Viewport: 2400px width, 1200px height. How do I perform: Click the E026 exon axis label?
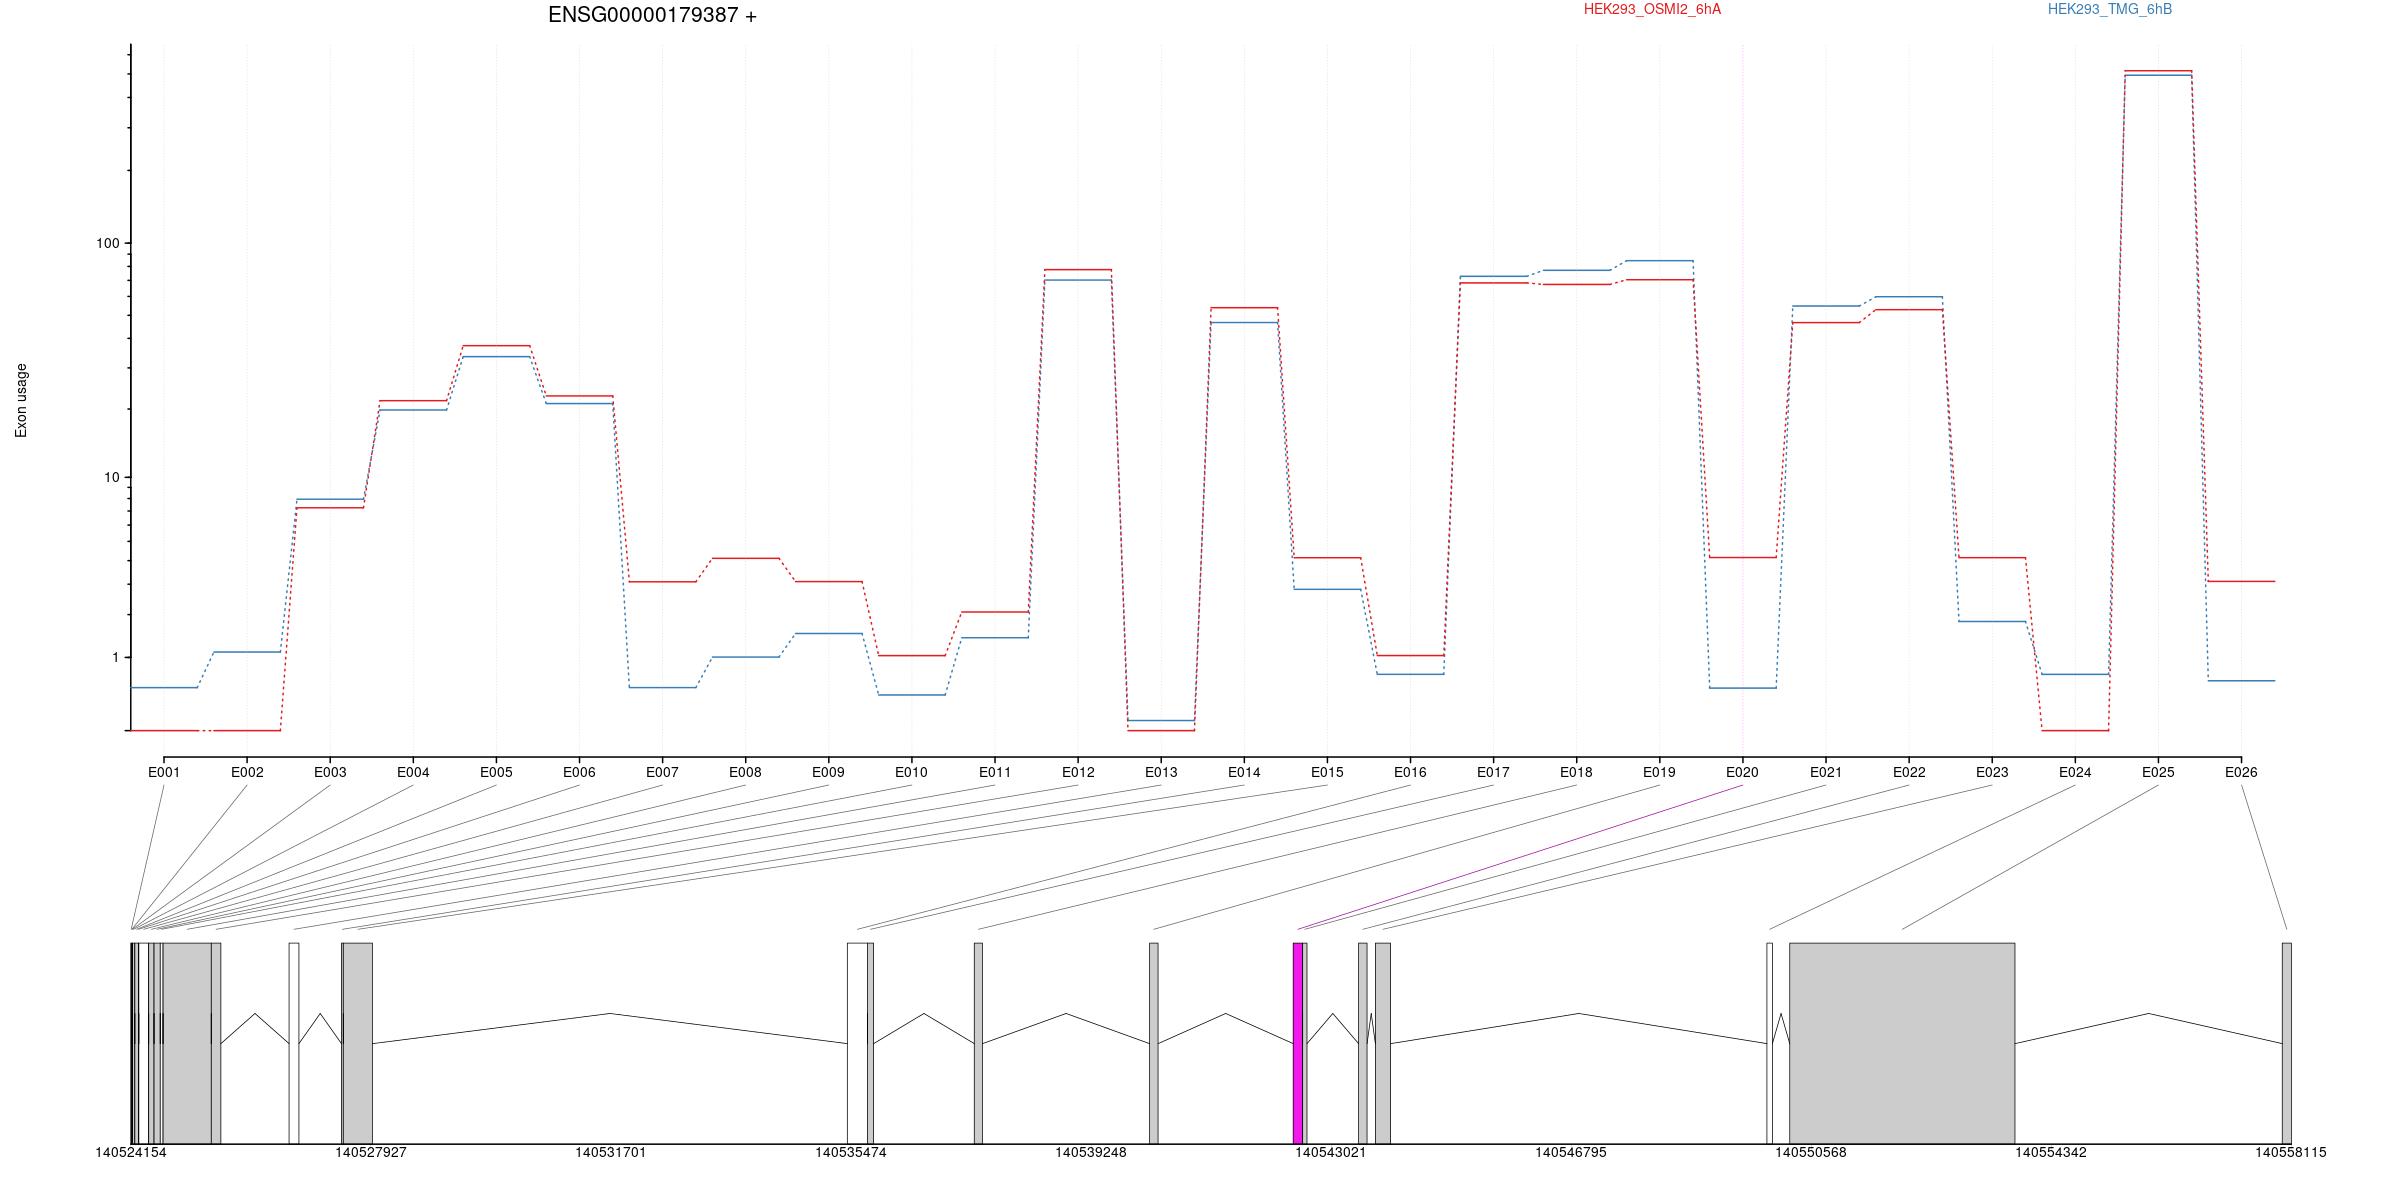(2241, 772)
